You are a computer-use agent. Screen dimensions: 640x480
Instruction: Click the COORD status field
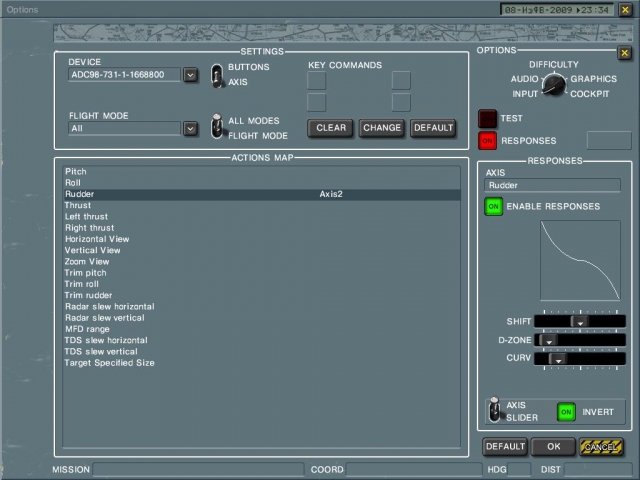pos(413,470)
